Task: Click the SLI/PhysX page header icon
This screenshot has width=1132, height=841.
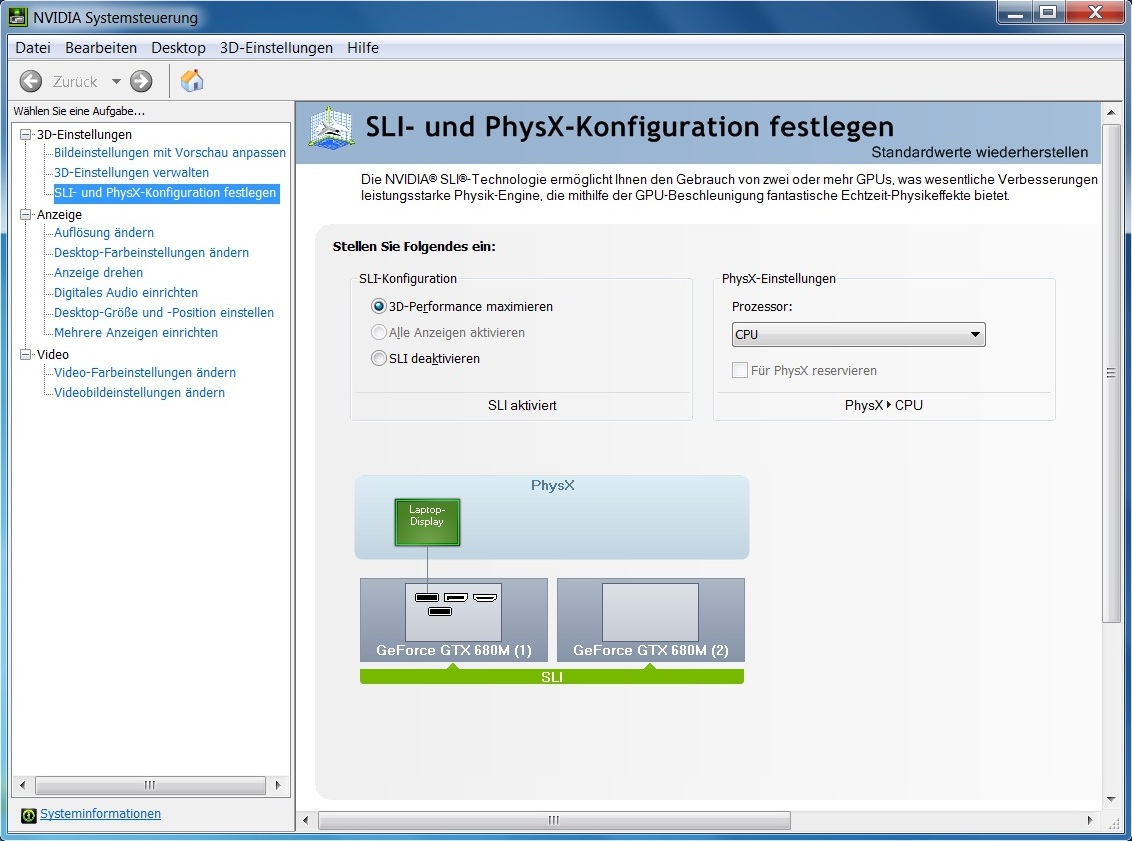Action: pos(331,128)
